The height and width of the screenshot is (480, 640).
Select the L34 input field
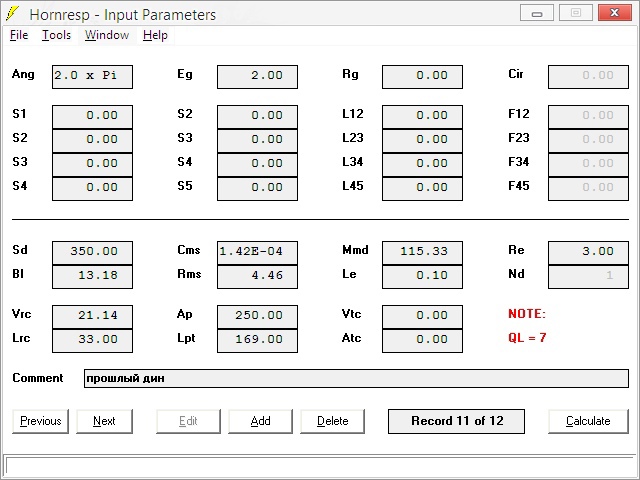422,165
